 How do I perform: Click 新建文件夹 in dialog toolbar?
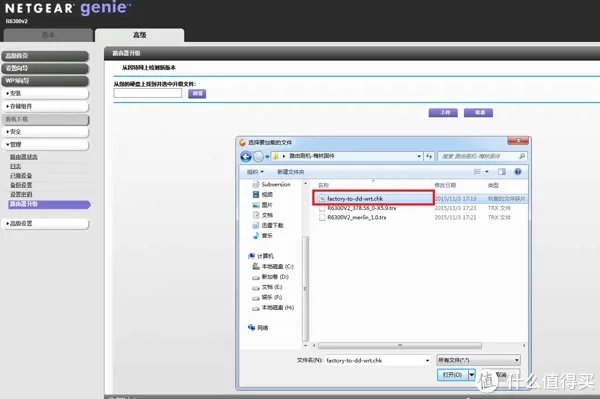290,172
